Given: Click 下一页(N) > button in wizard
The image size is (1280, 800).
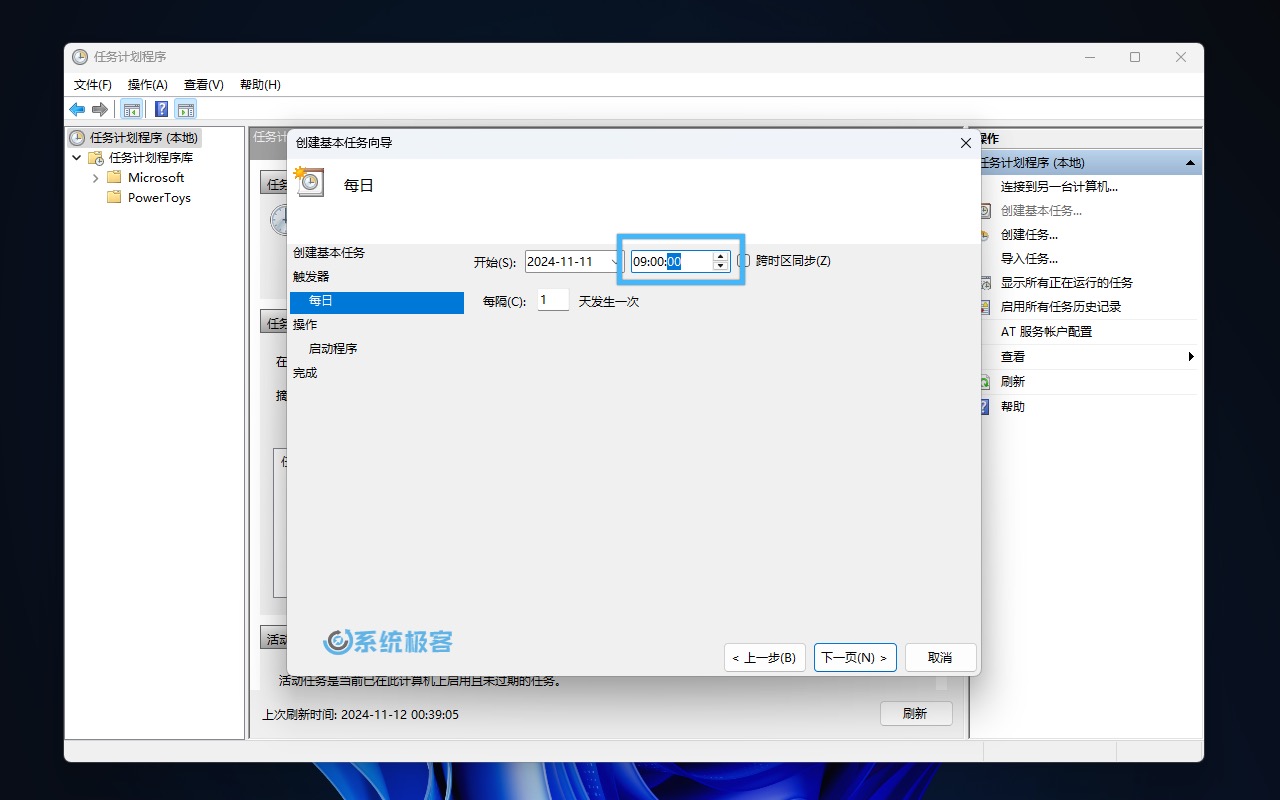Looking at the screenshot, I should click(855, 657).
